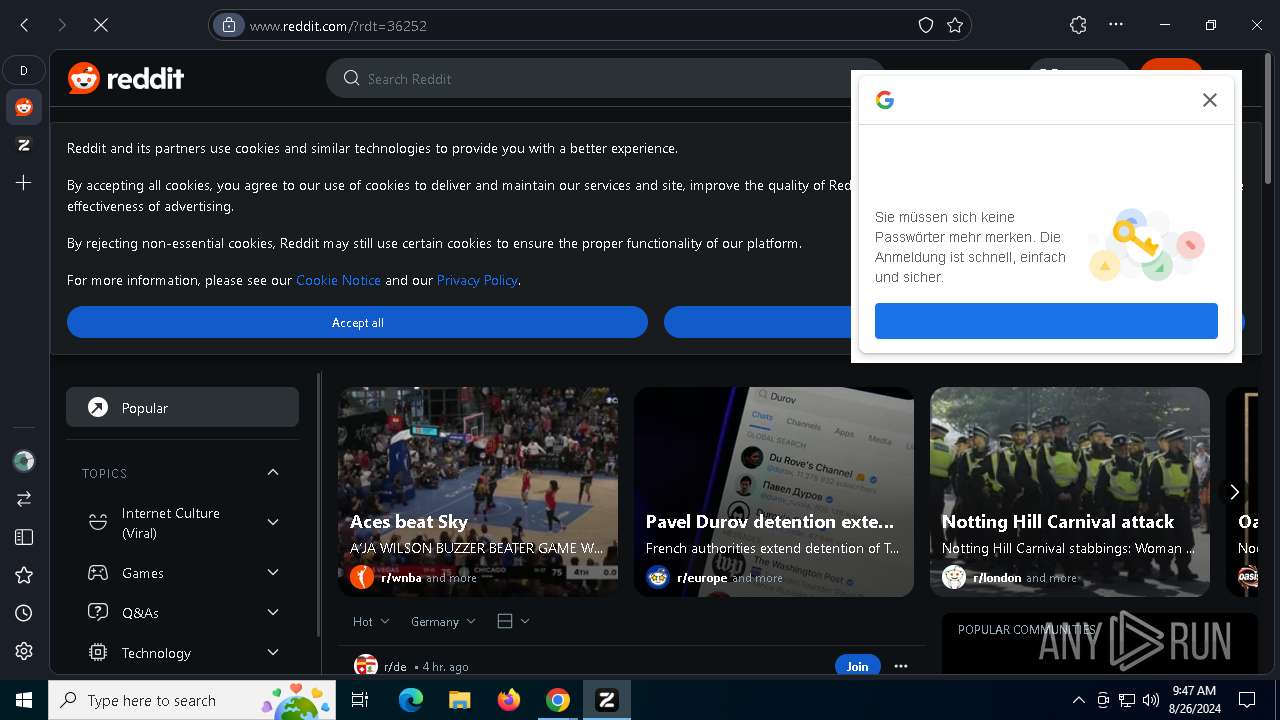Select Popular in the left navigation
Screen dimensions: 1280x720
pos(182,407)
